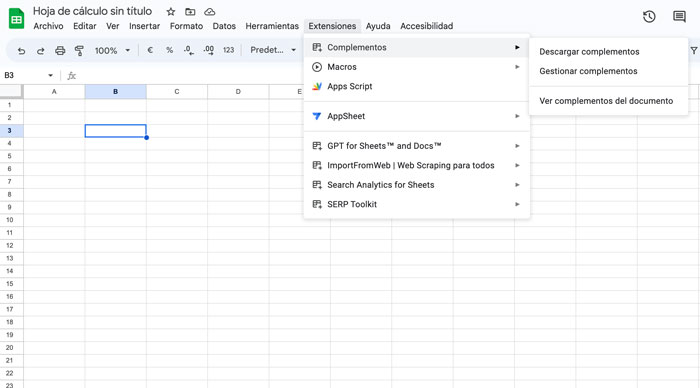Image resolution: width=700 pixels, height=388 pixels.
Task: Rename the title Hoja de cálculo sin título
Action: pos(92,11)
